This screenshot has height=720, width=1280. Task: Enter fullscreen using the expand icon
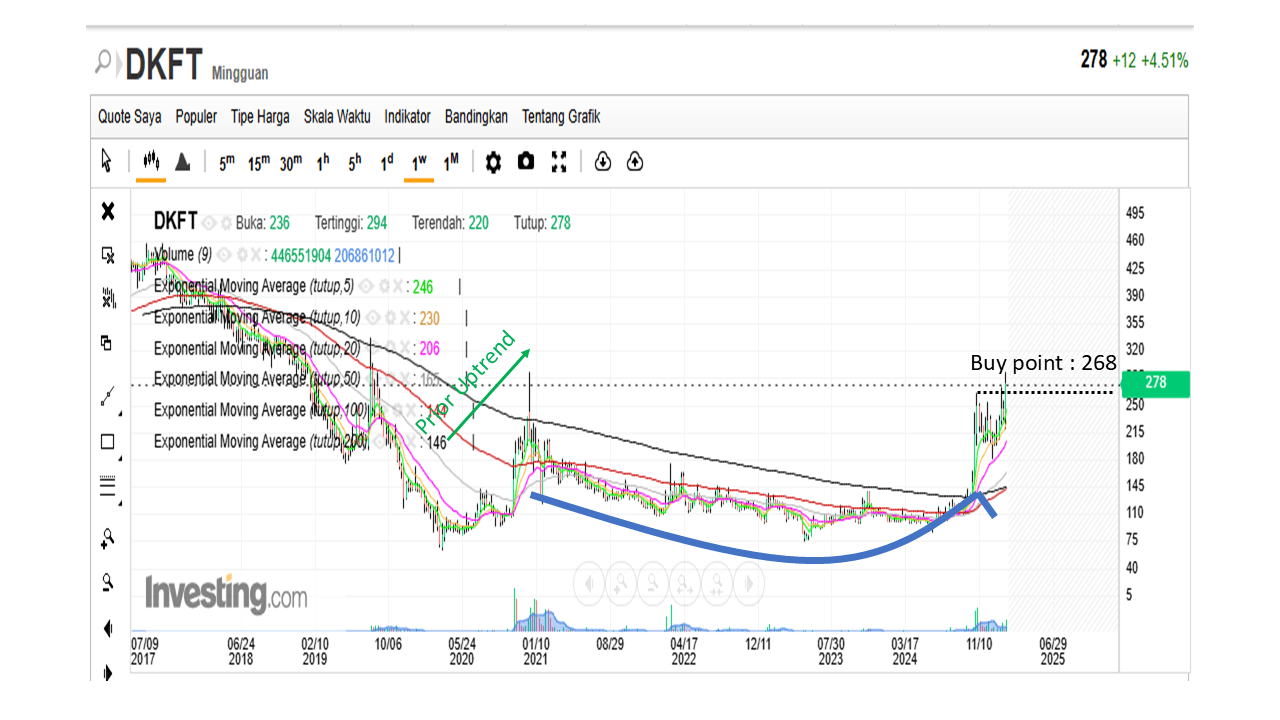[x=560, y=161]
